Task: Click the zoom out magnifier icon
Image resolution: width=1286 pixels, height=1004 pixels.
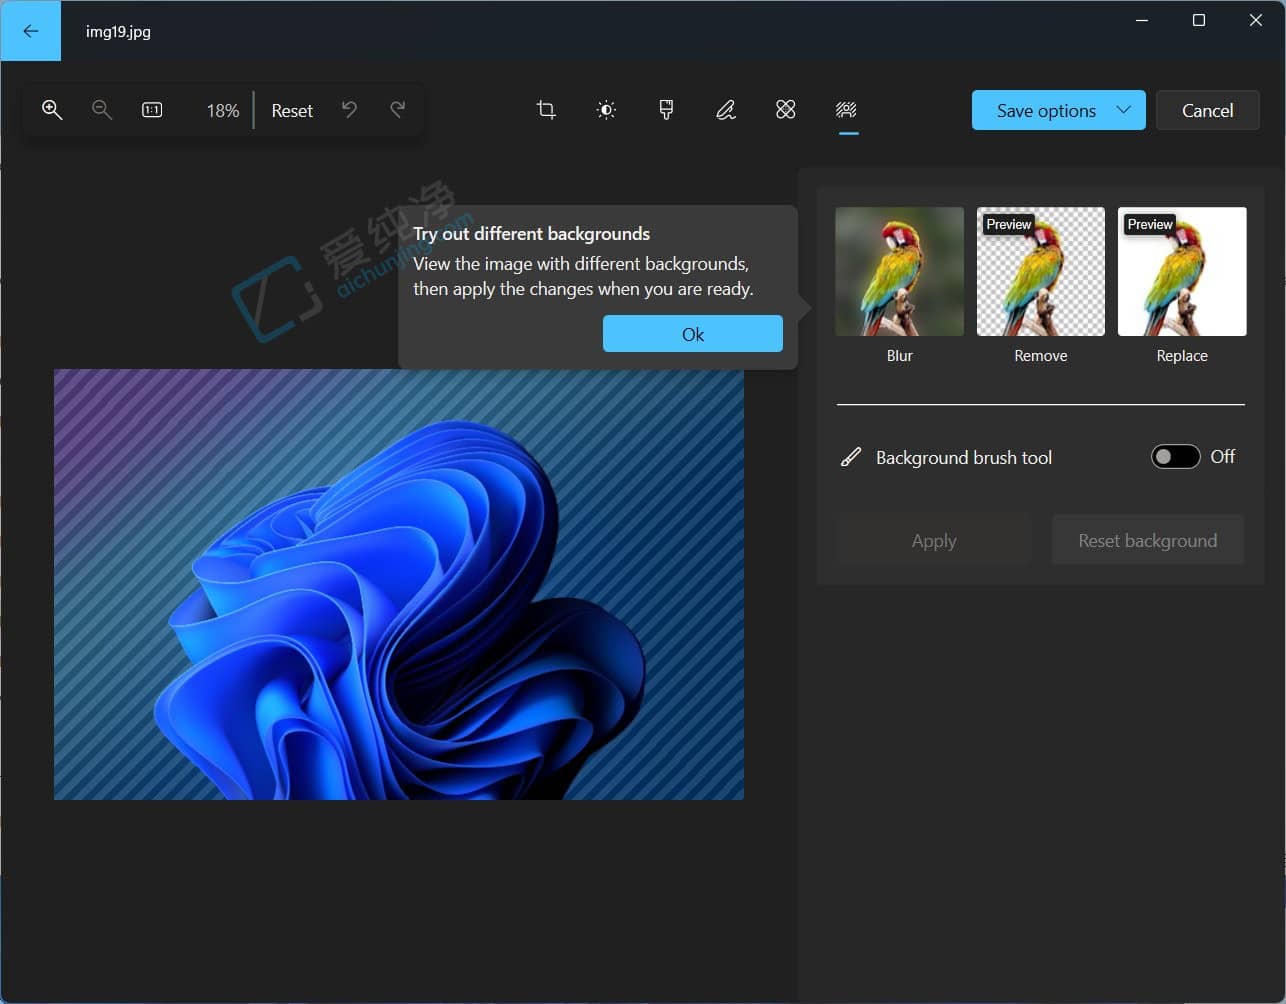Action: (x=101, y=110)
